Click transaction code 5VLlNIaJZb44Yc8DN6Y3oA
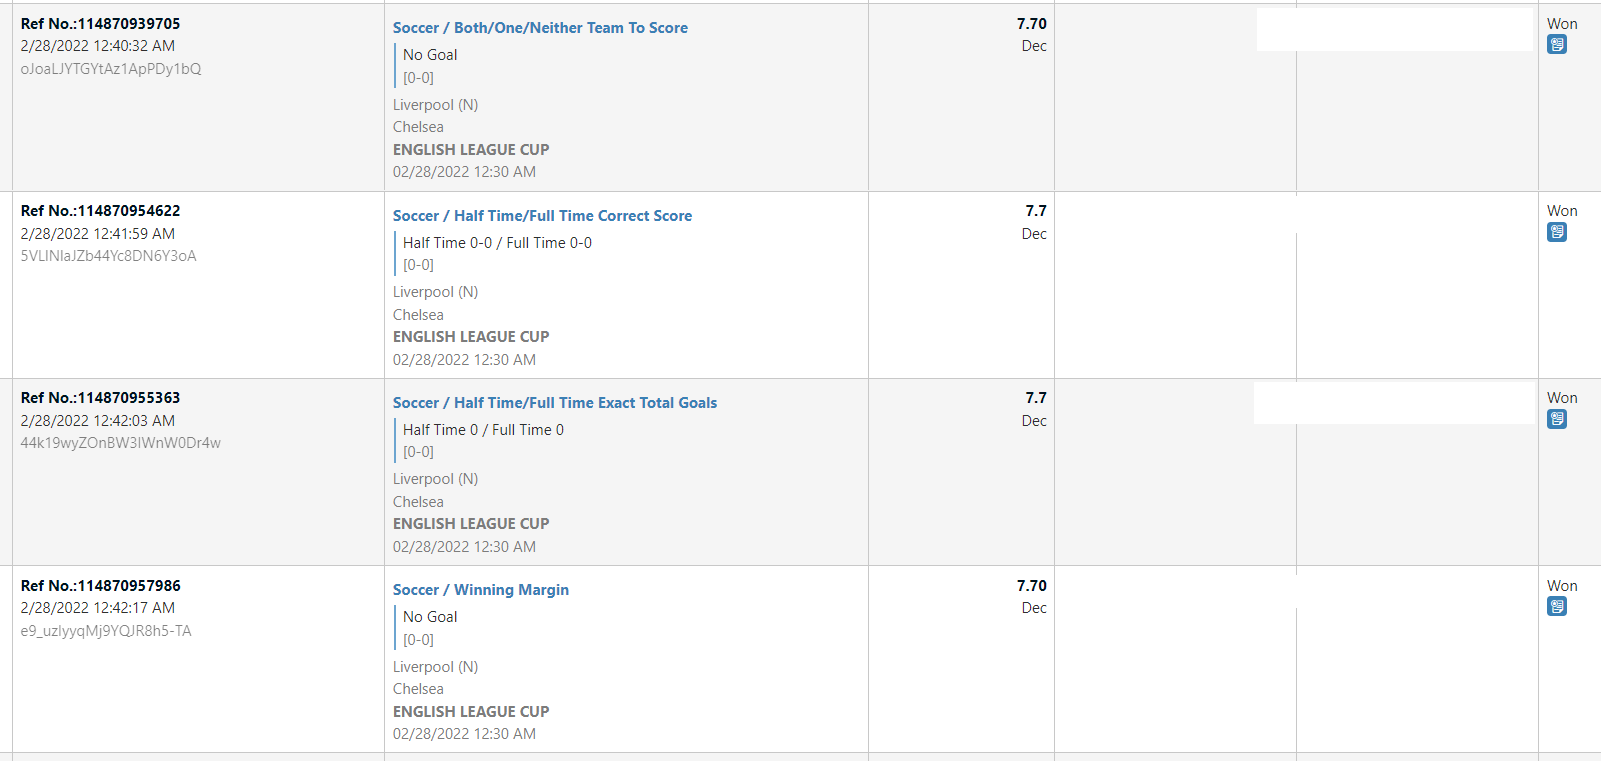Image resolution: width=1601 pixels, height=761 pixels. (x=109, y=256)
